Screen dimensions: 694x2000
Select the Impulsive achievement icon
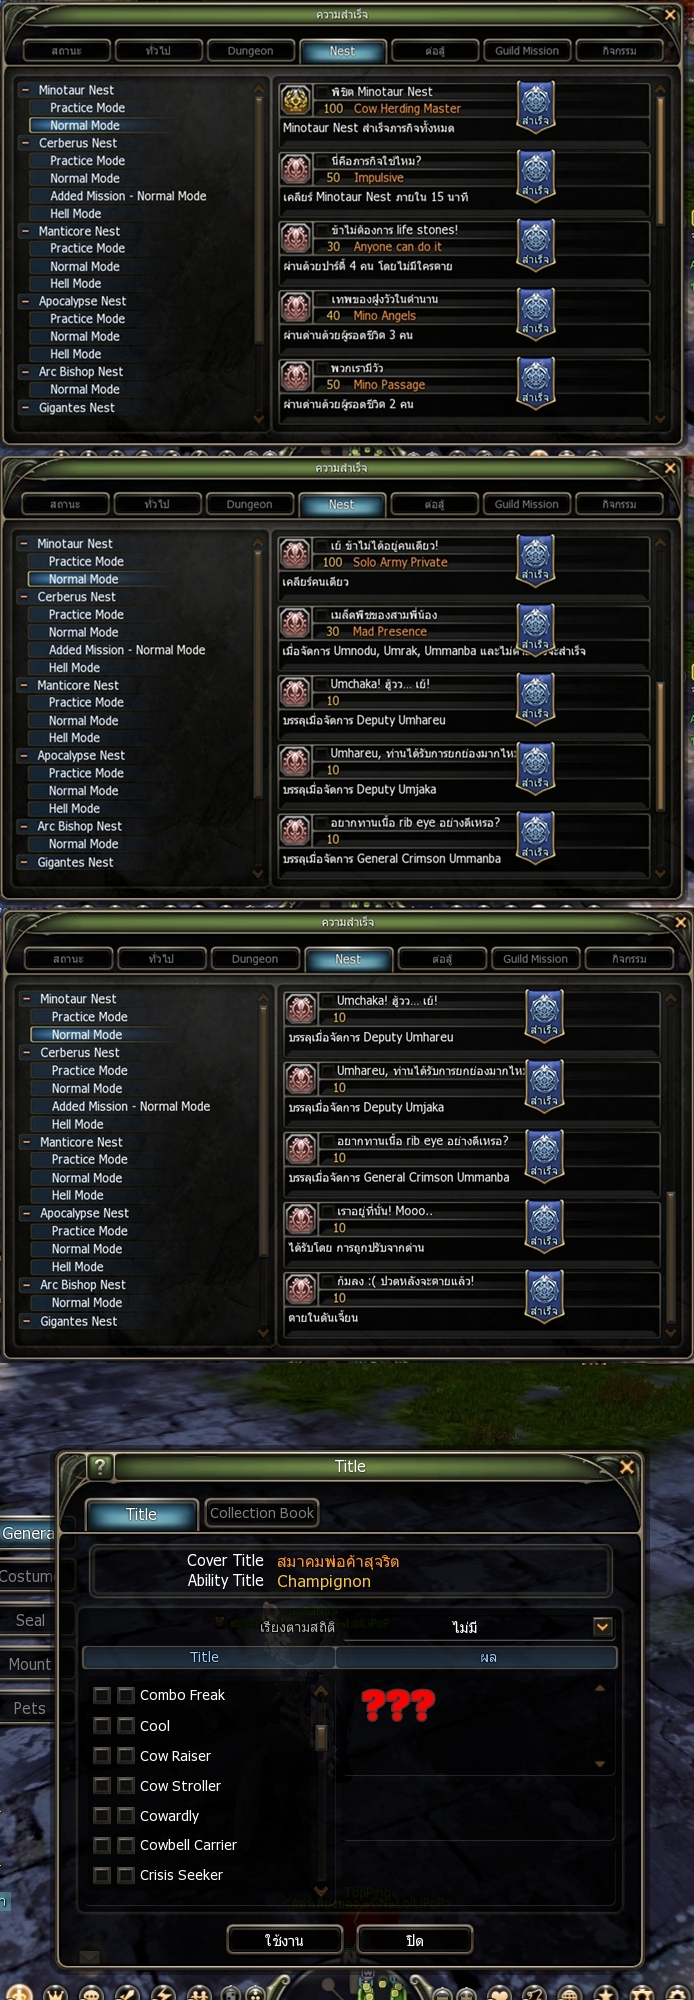click(295, 169)
